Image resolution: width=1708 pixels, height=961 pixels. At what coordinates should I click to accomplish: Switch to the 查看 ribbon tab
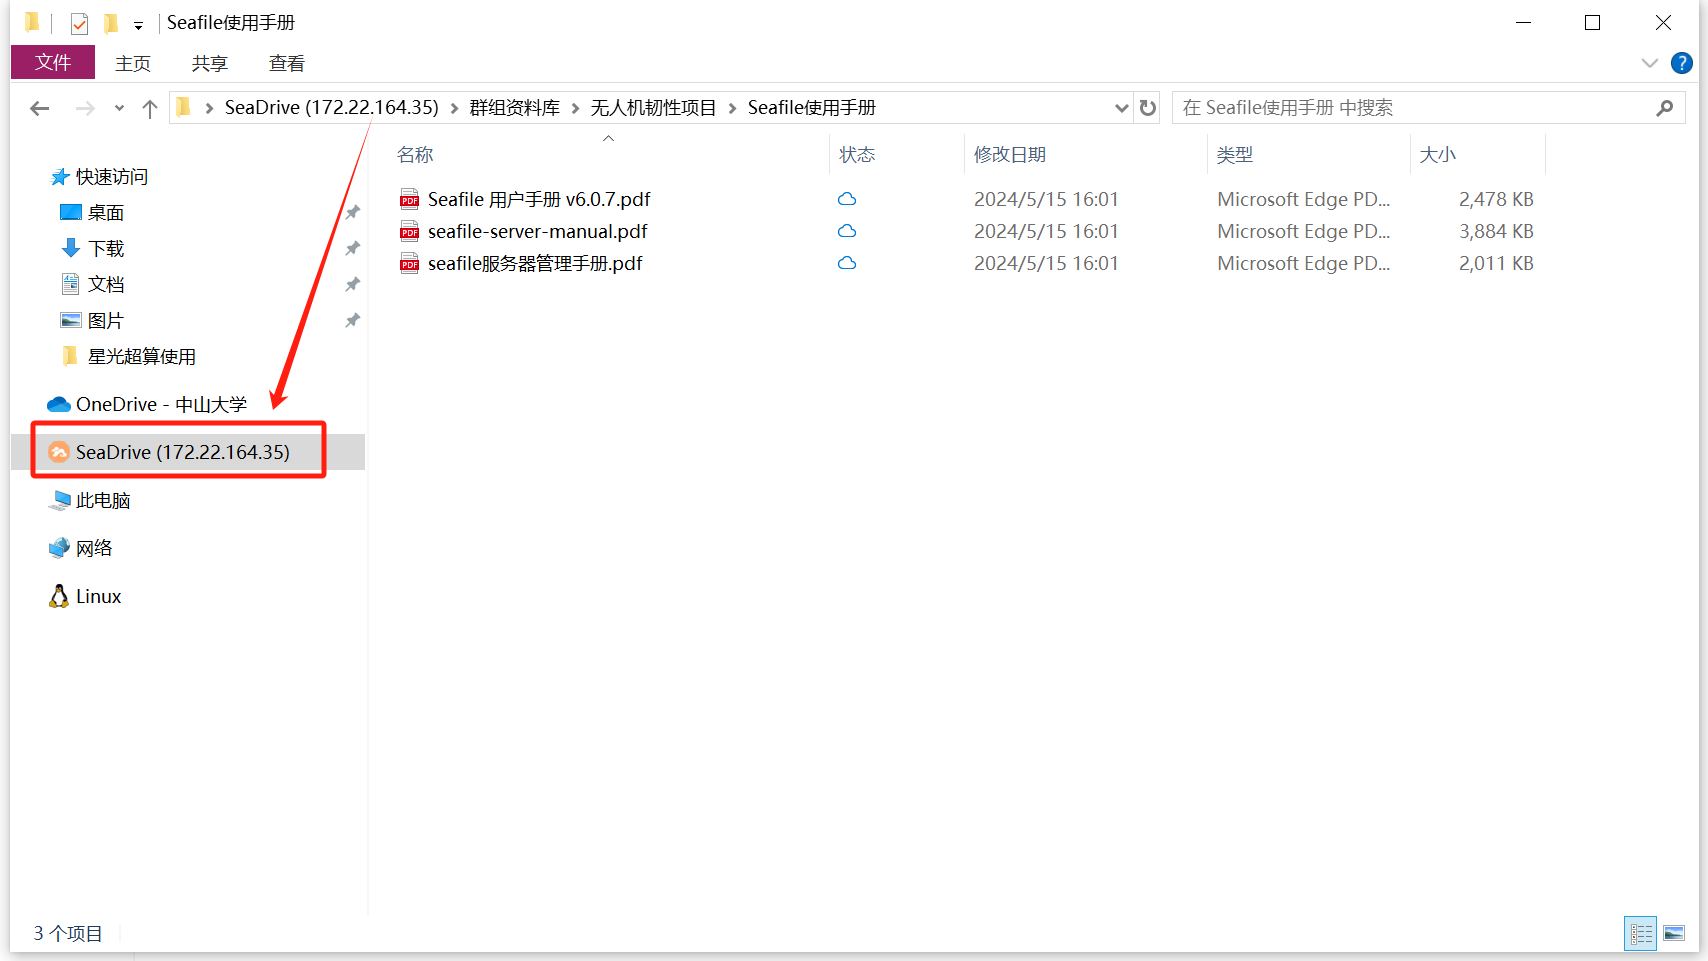coord(286,63)
